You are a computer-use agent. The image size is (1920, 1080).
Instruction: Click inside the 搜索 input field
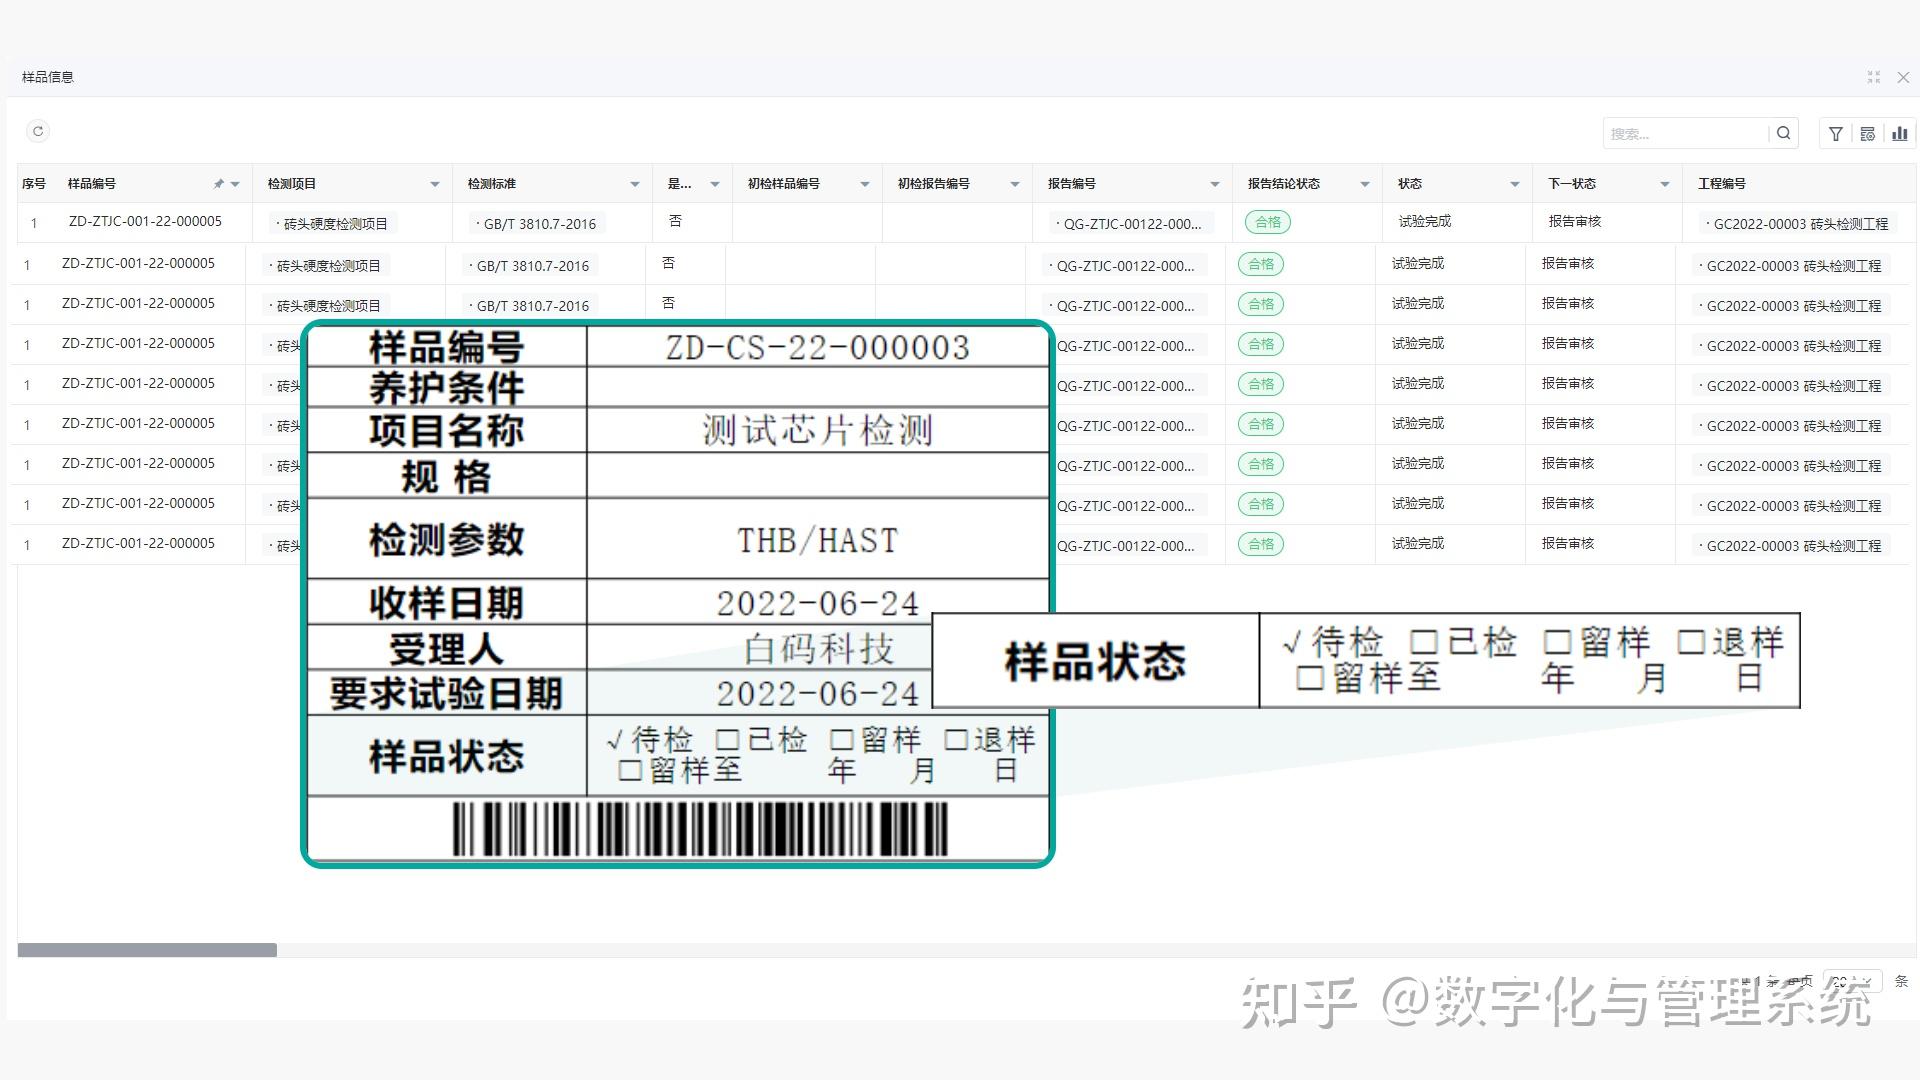click(1690, 133)
